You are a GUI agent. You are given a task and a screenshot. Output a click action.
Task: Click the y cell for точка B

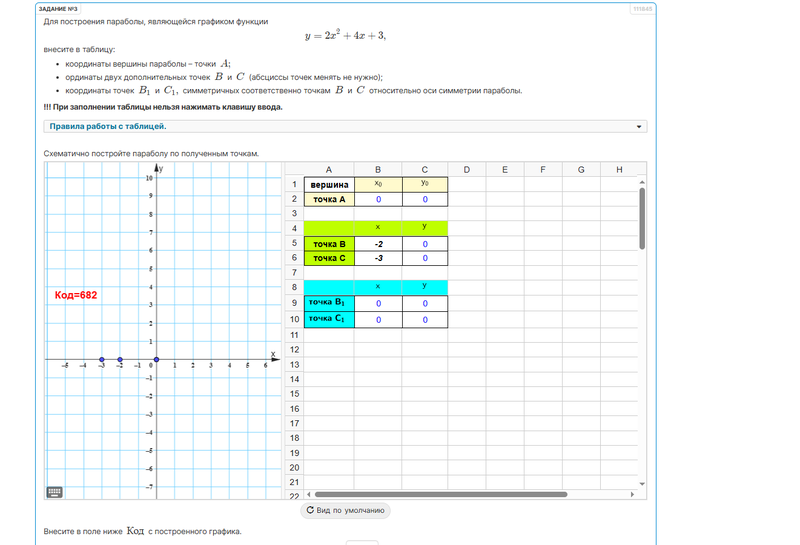pos(425,244)
